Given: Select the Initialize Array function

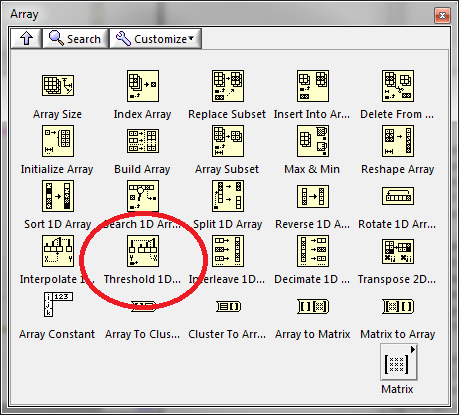Looking at the screenshot, I should coord(58,141).
